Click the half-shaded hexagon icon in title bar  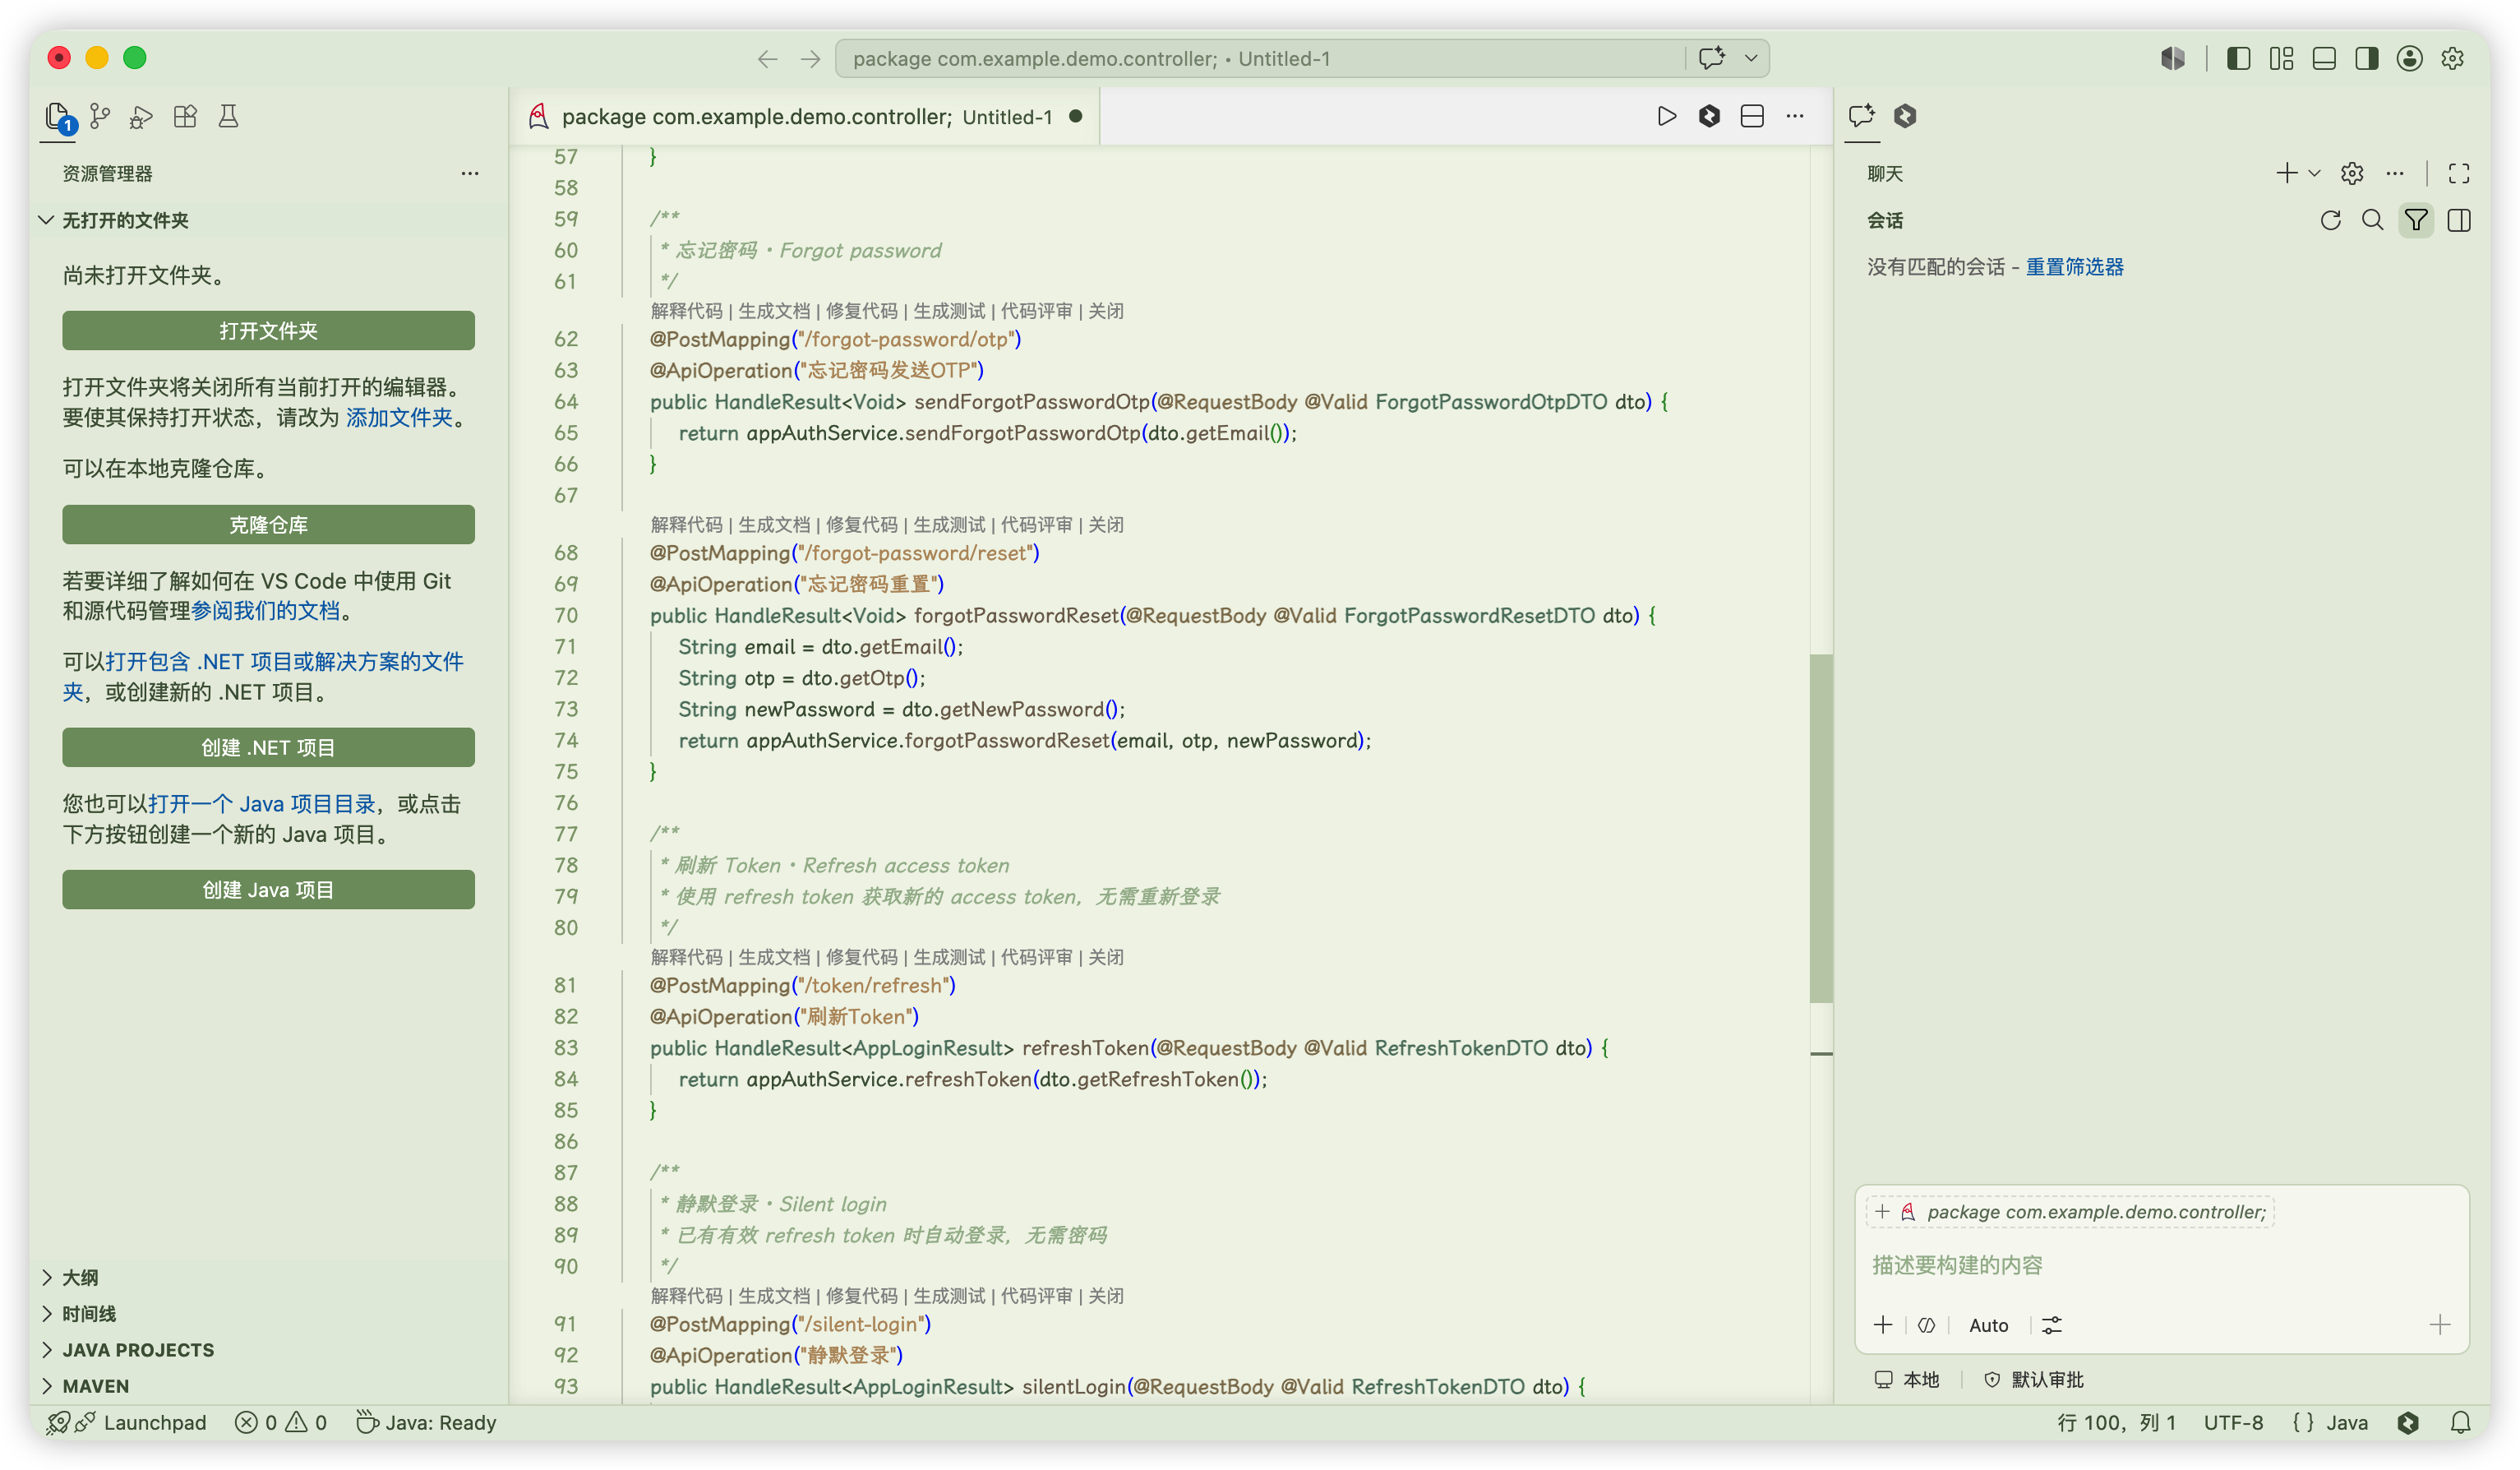pos(2173,59)
